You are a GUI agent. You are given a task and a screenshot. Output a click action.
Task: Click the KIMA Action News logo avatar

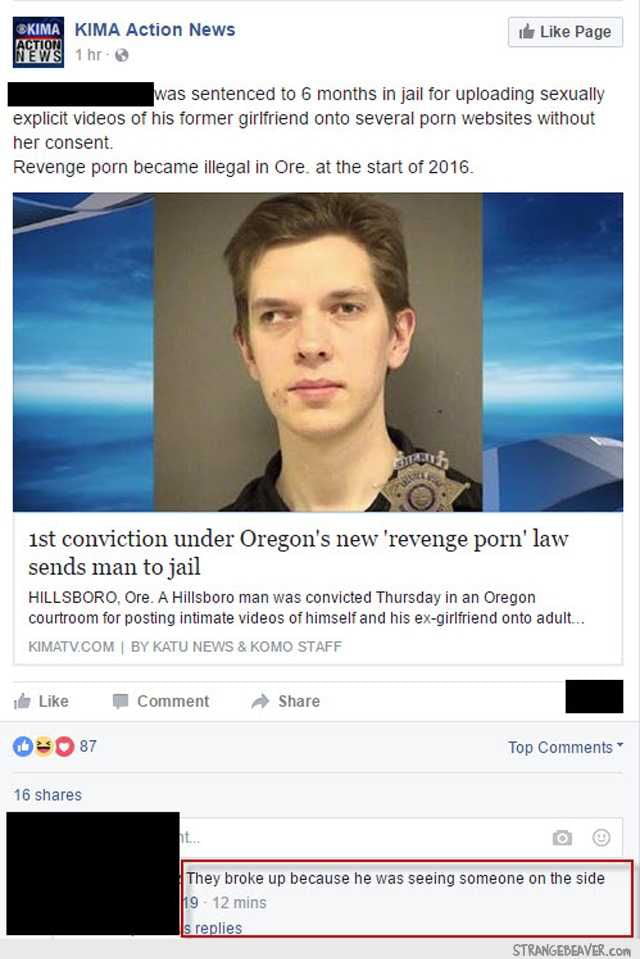click(x=38, y=42)
